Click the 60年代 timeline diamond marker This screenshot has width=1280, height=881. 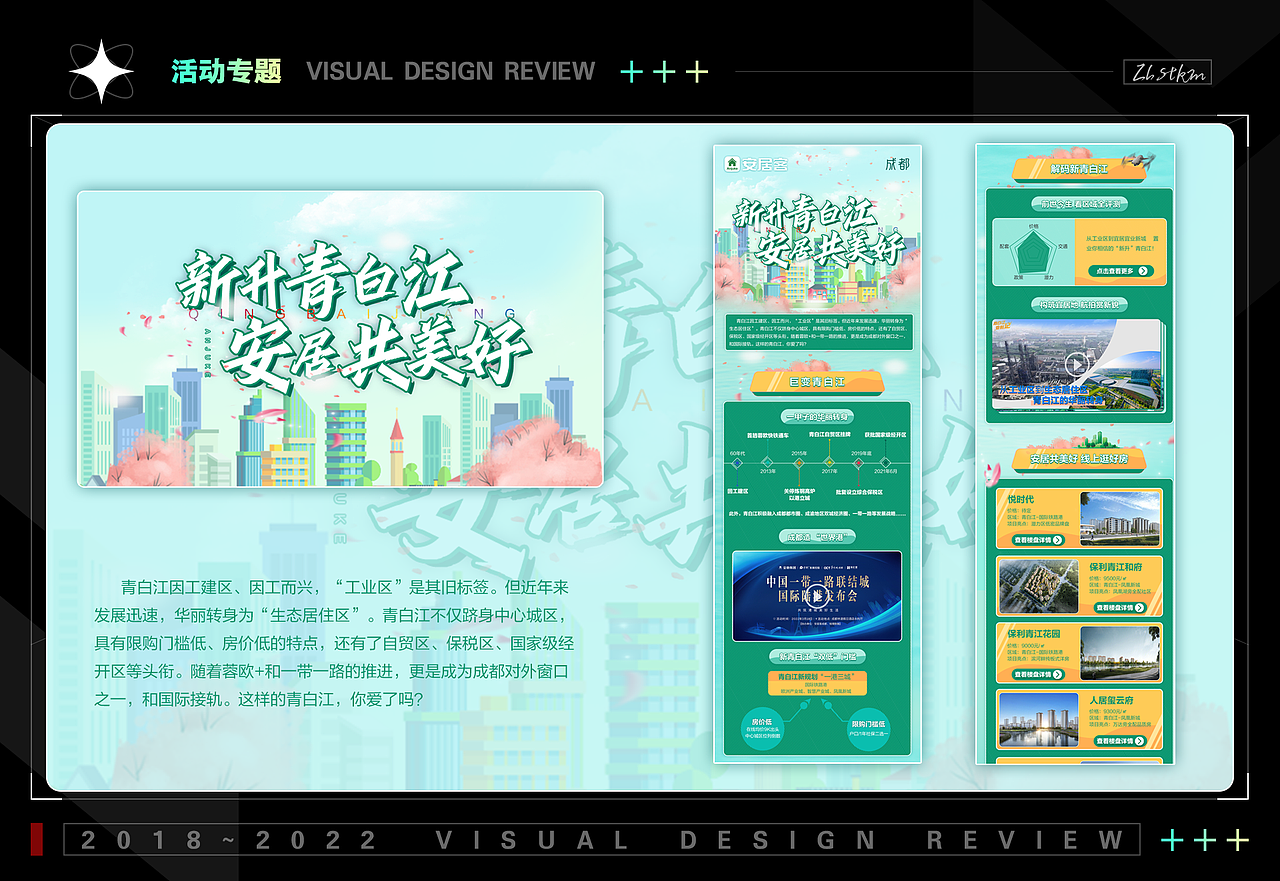point(739,462)
